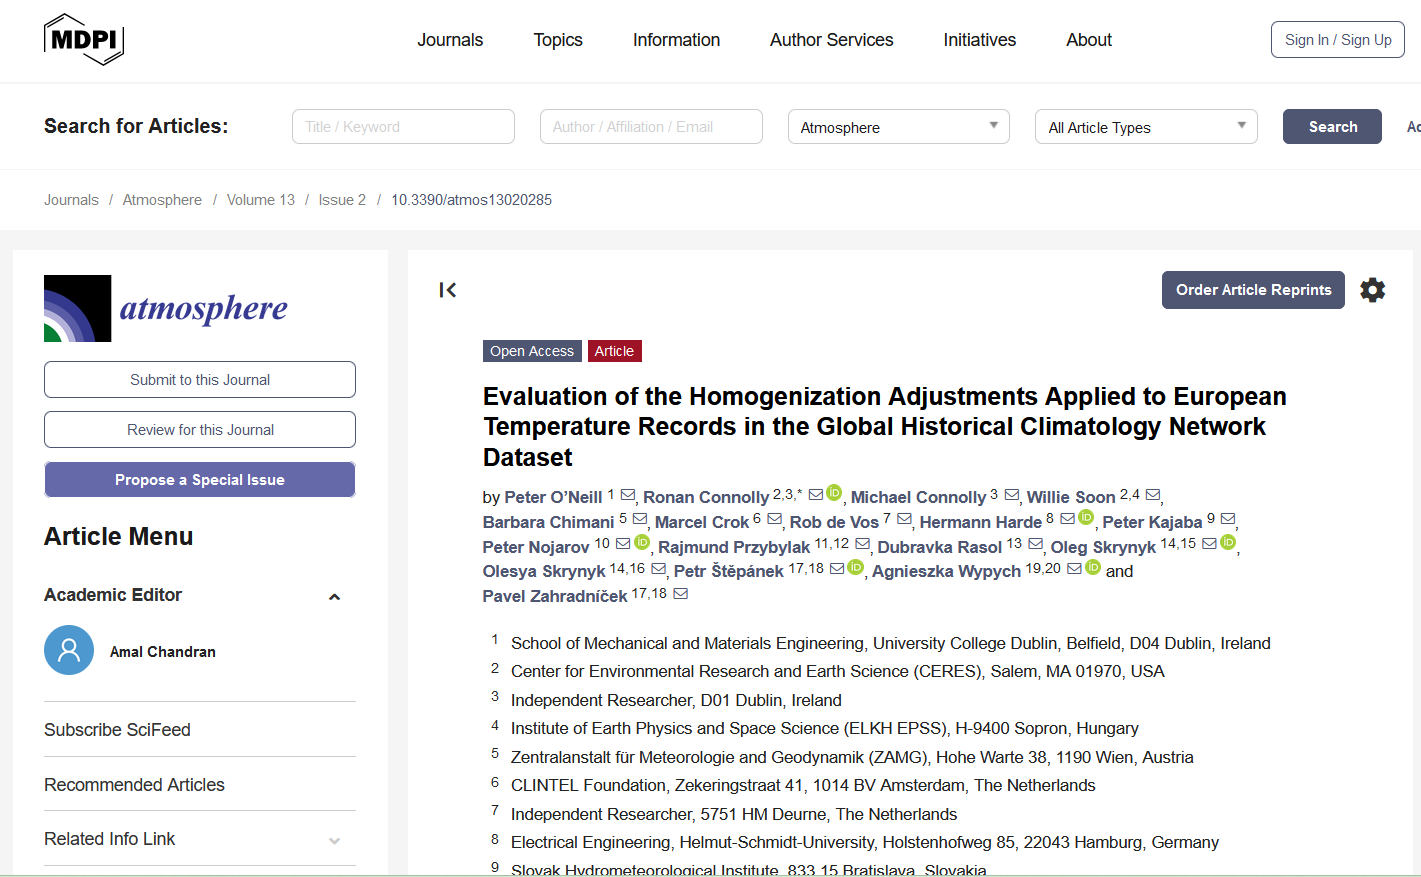
Task: Click the email icon next to Marcel Crok
Action: coord(774,519)
